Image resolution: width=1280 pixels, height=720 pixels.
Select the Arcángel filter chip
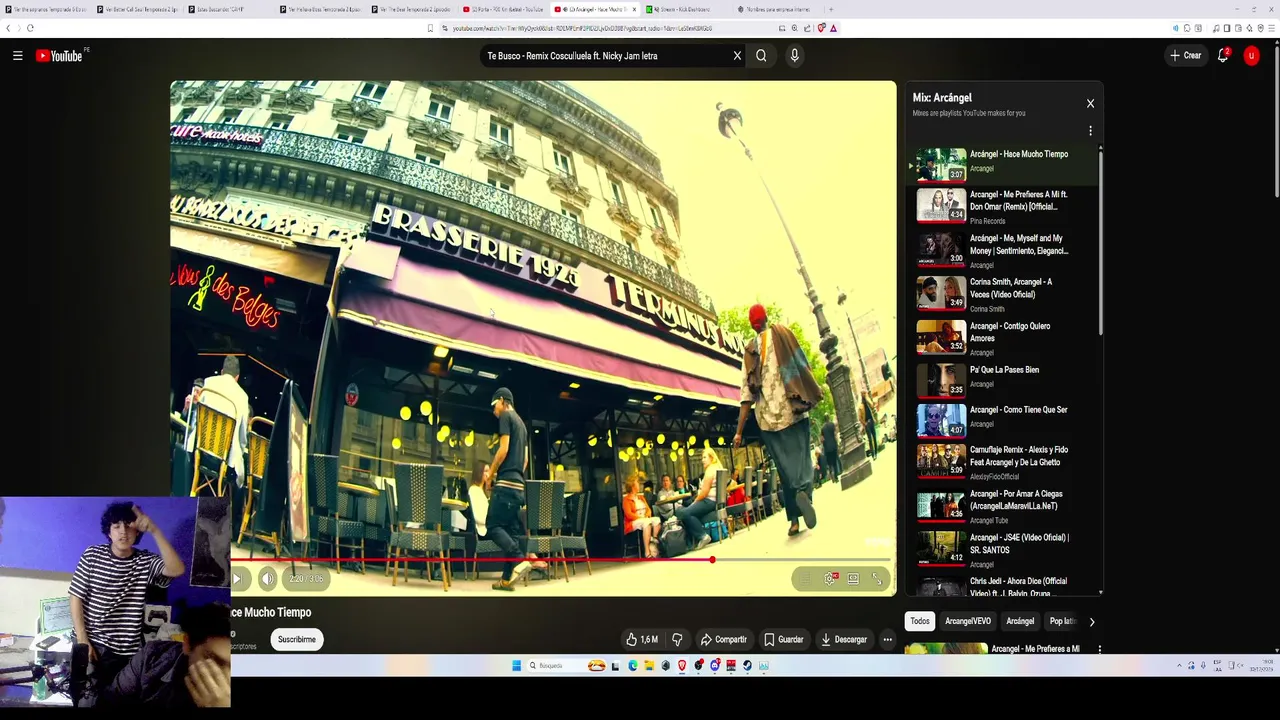pyautogui.click(x=1020, y=621)
